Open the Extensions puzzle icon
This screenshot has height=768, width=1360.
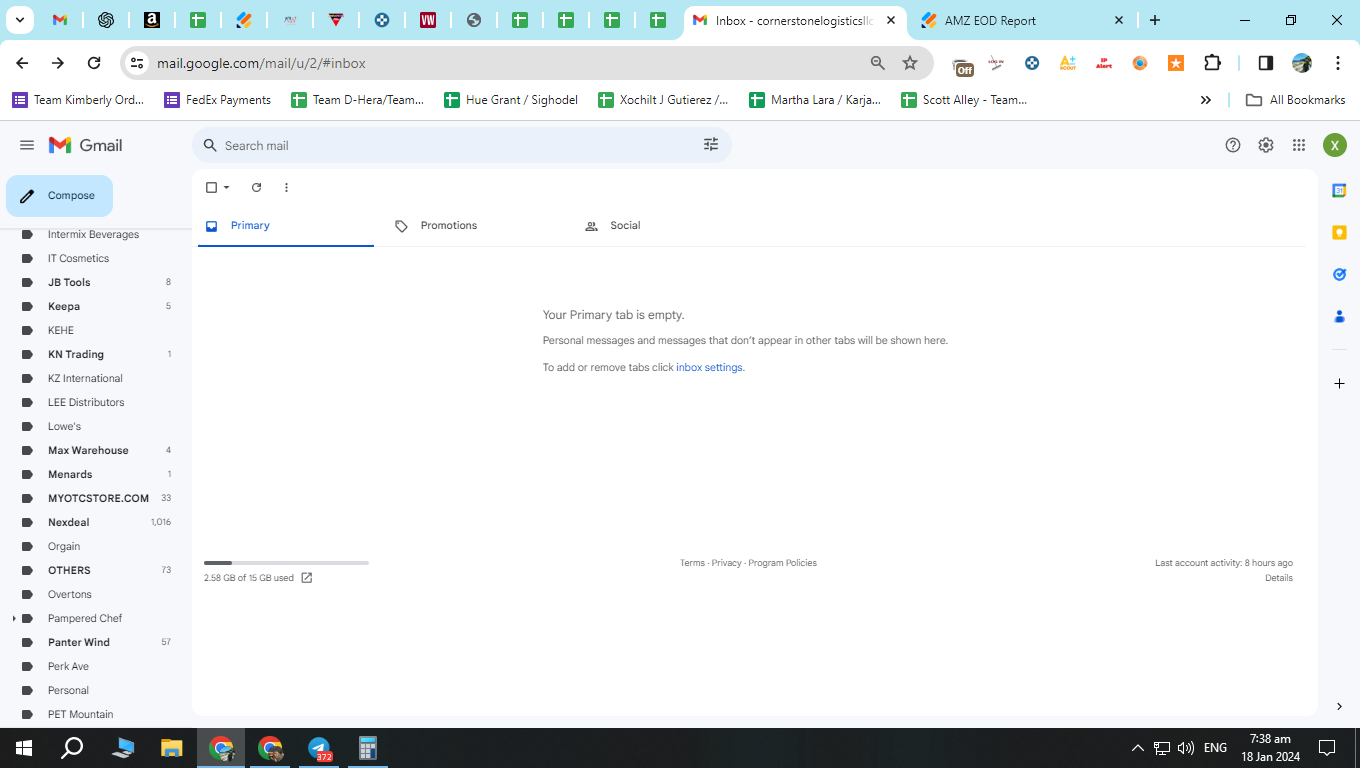tap(1212, 63)
